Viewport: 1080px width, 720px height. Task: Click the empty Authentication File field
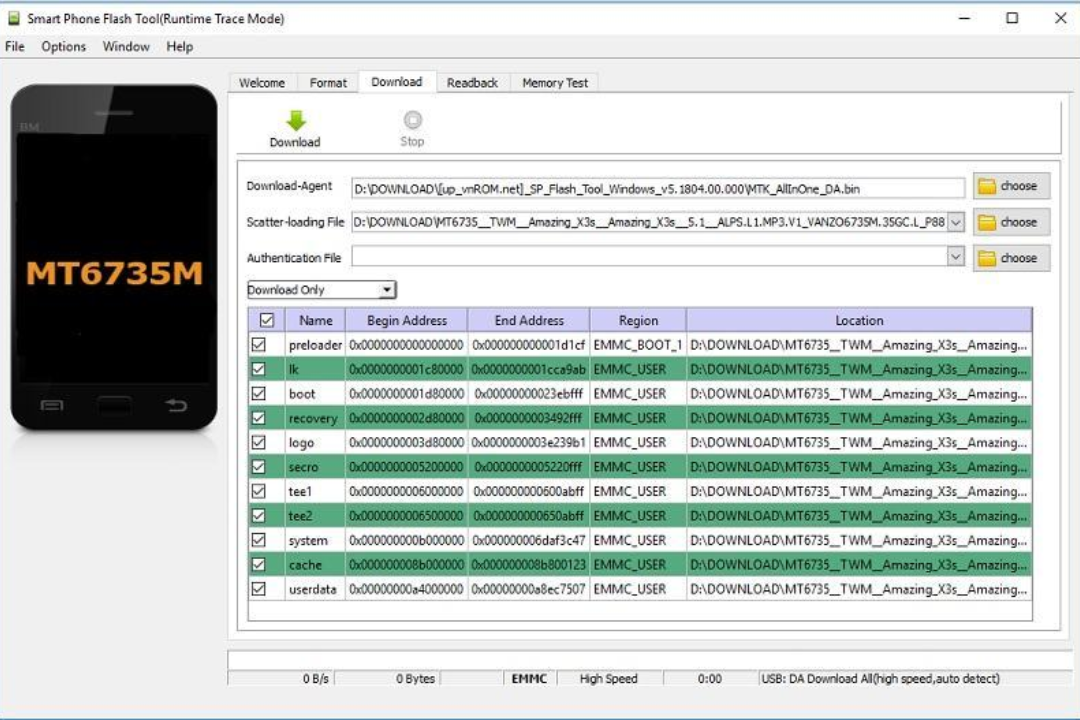coord(650,257)
